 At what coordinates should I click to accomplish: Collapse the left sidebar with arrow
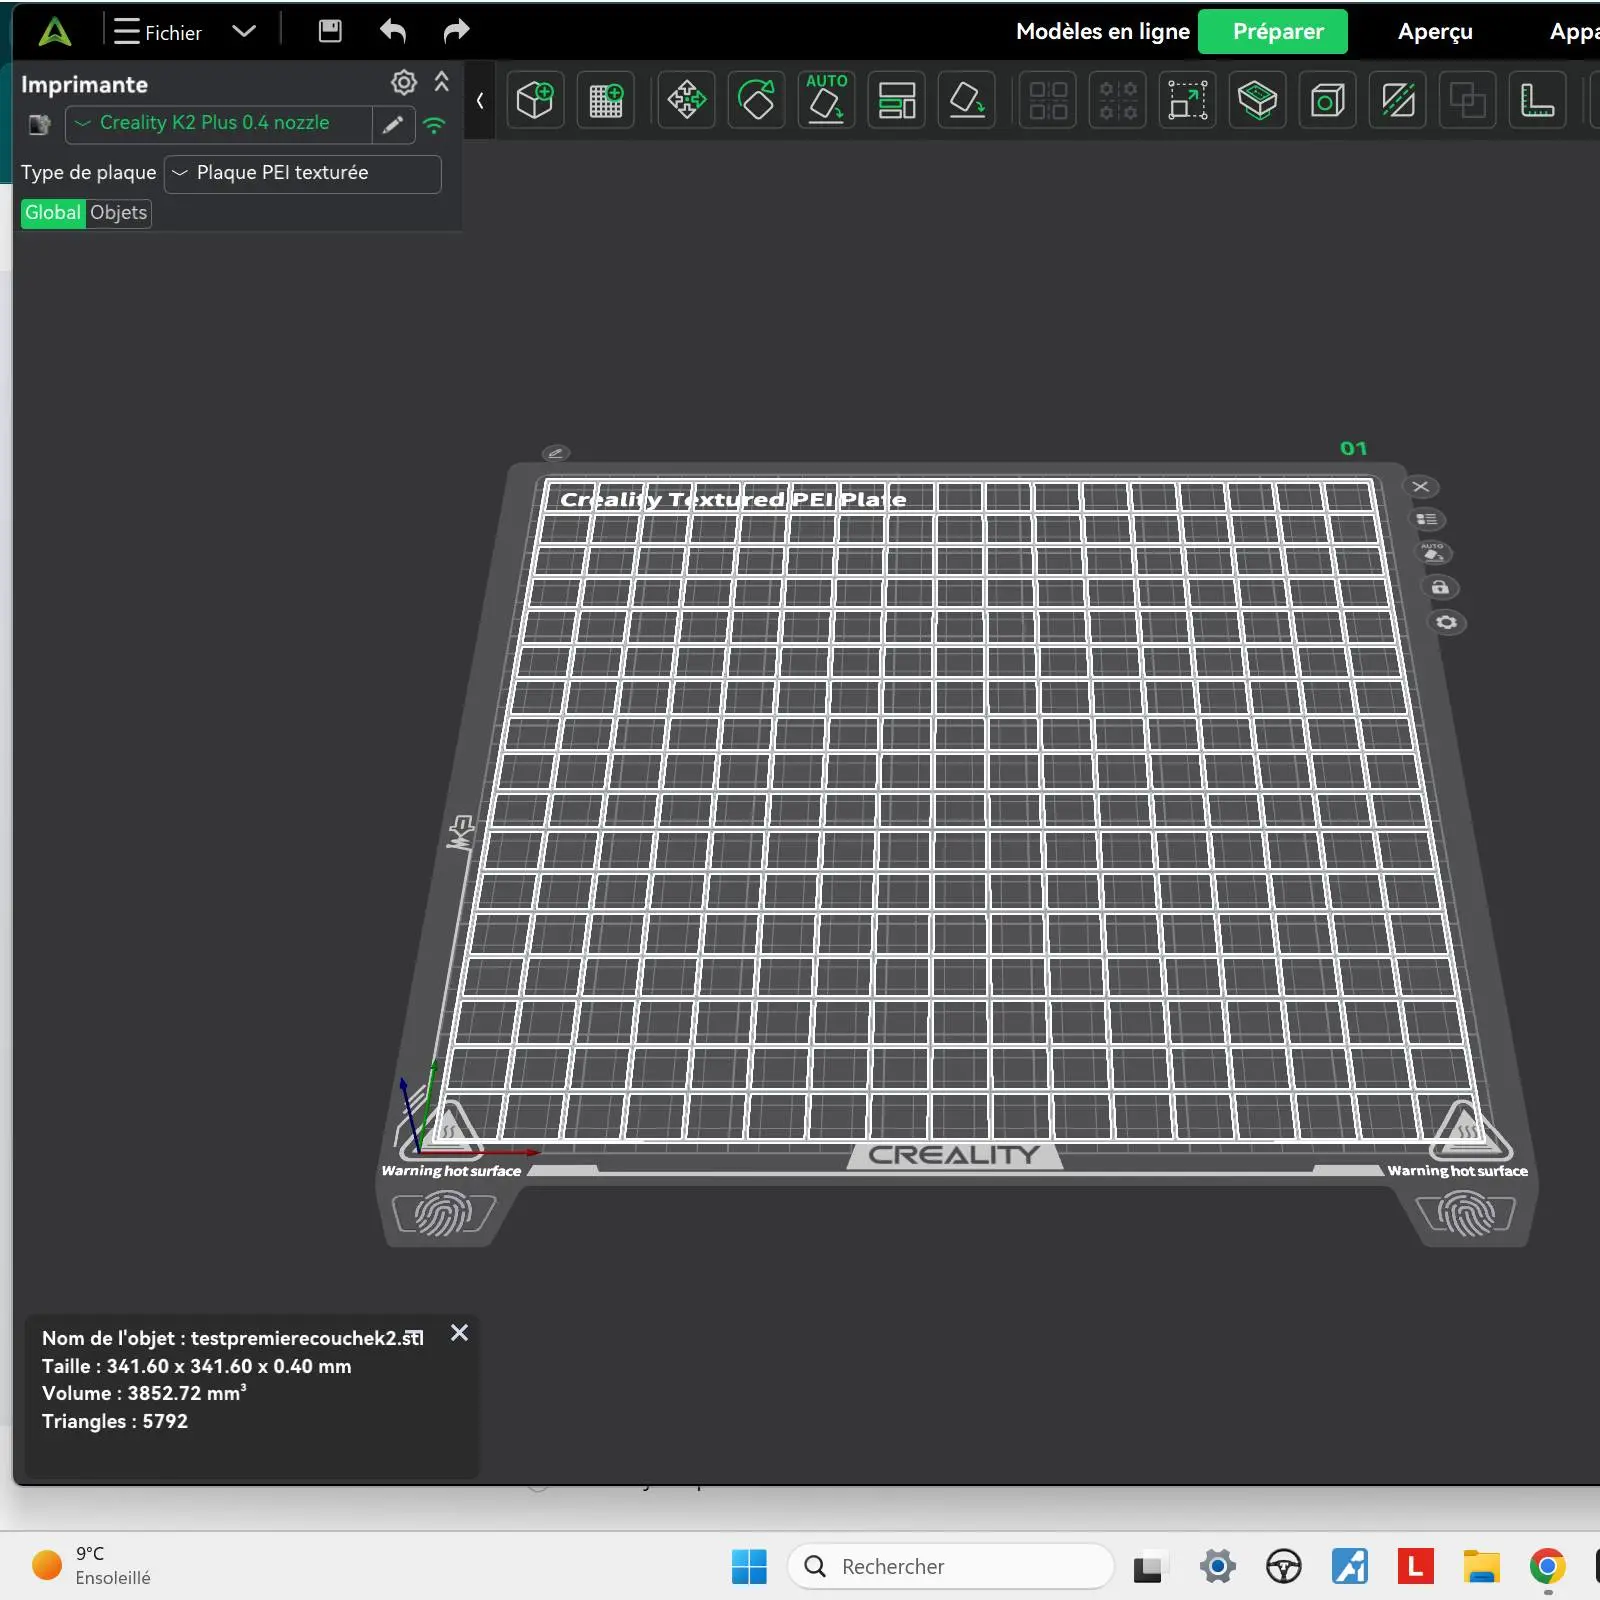point(480,100)
